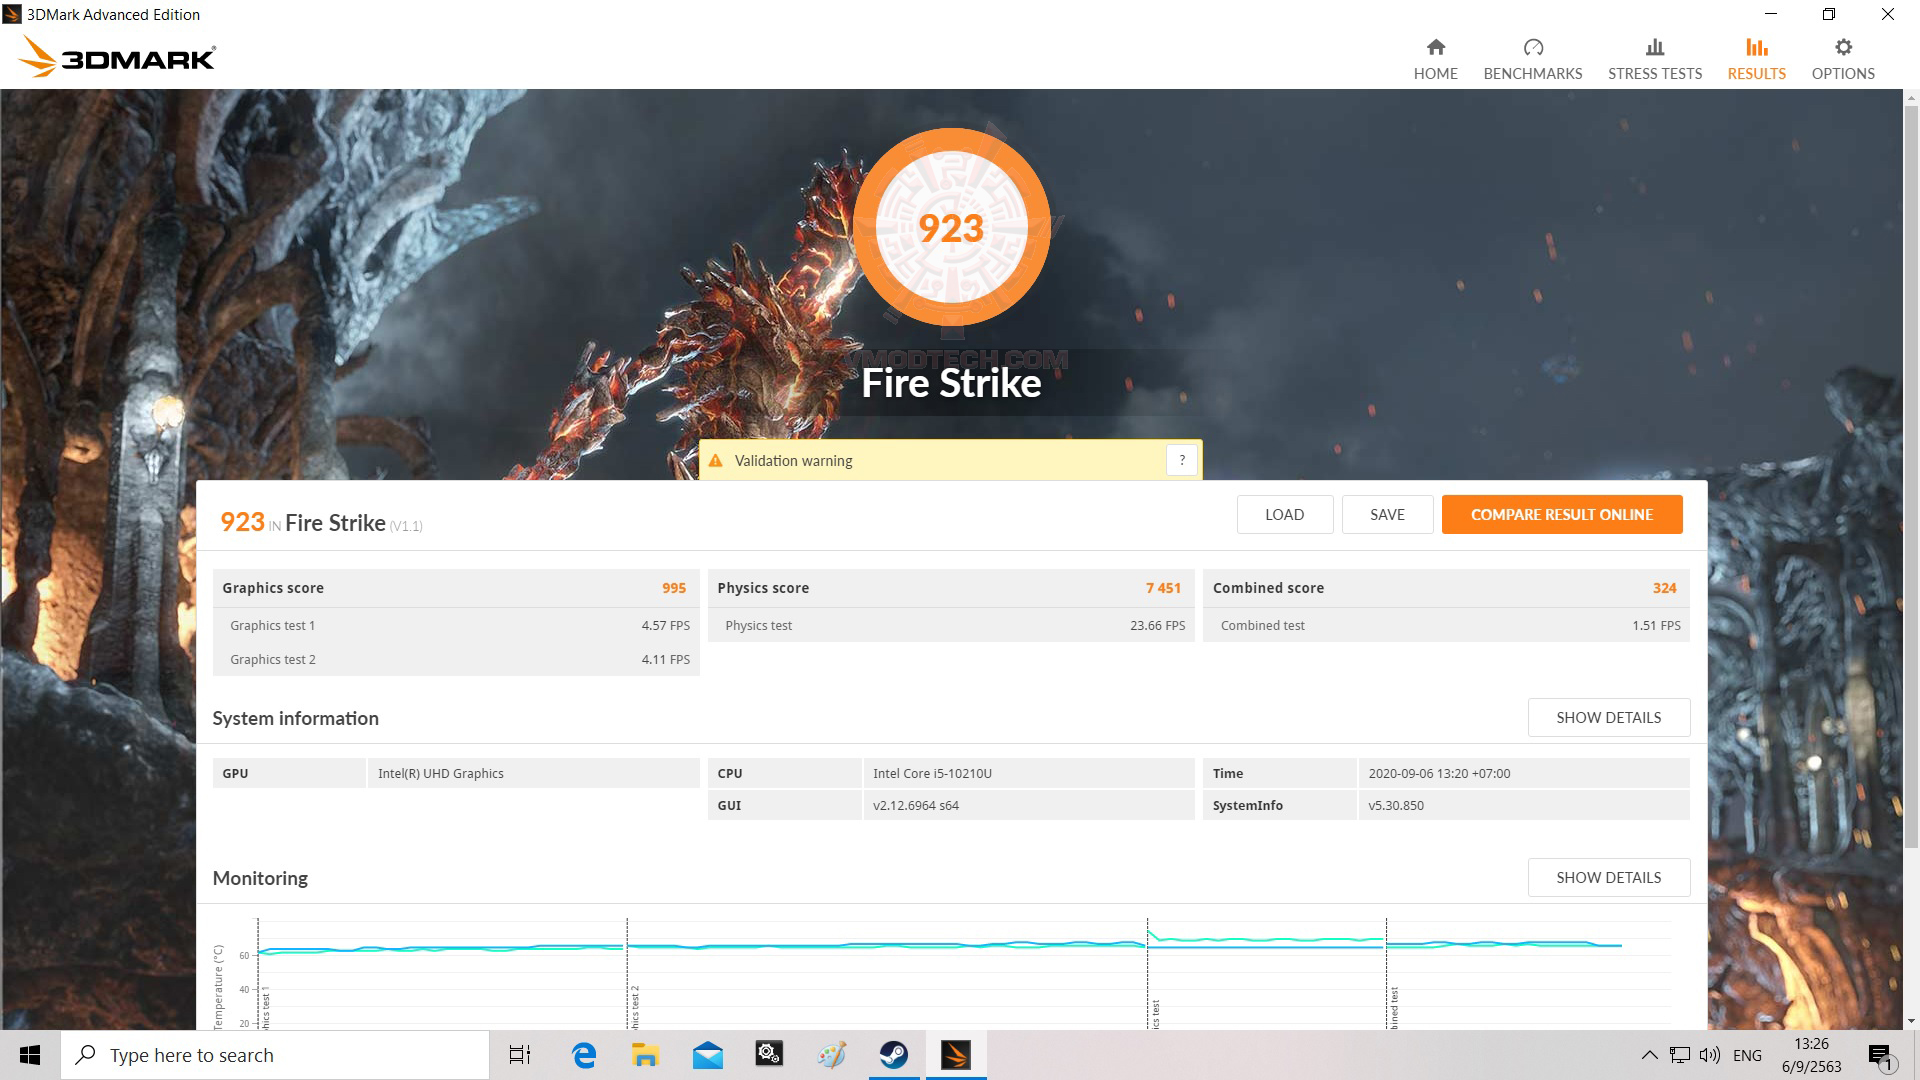Click the validation warning triangle icon
The image size is (1920, 1080).
715,461
